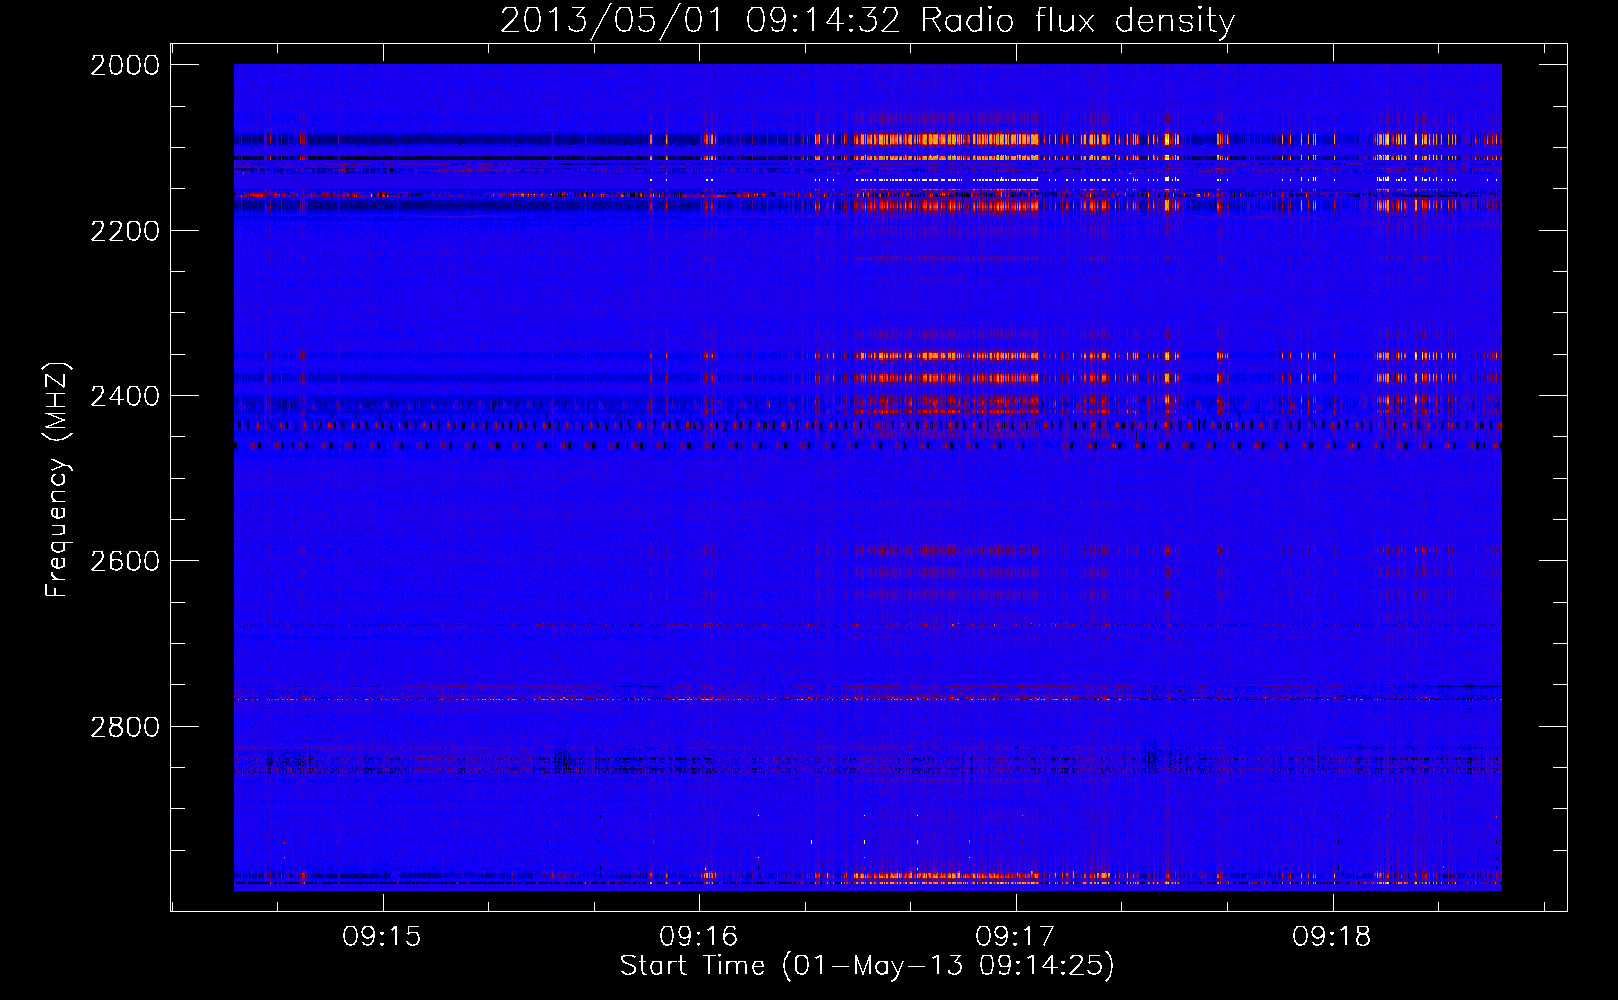Click the 2800 frequency tick label
Screen dimensions: 1618x1000
click(x=125, y=727)
